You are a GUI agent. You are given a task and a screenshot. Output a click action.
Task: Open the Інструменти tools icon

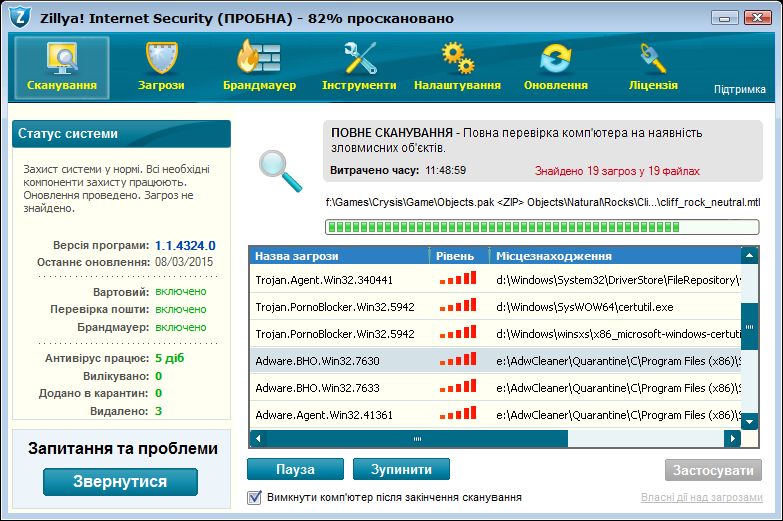359,59
